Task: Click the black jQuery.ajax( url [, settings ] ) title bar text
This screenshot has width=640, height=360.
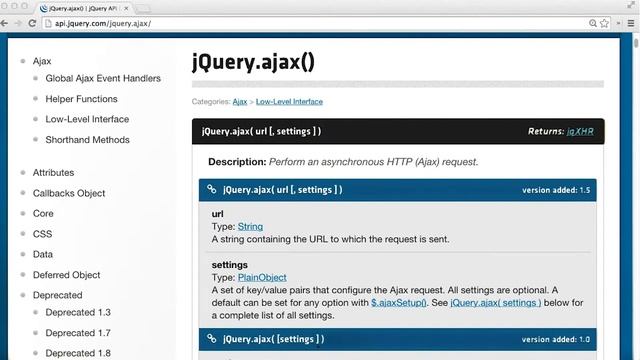Action: point(261,131)
